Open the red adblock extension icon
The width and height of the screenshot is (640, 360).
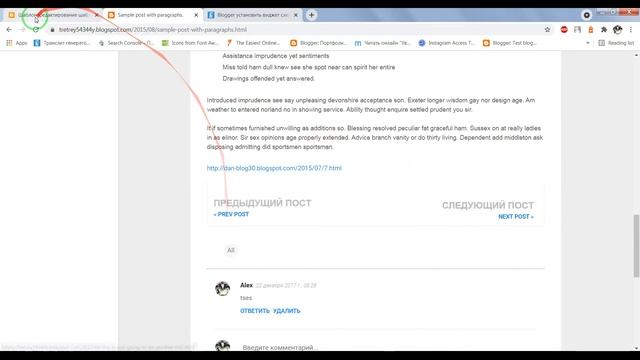click(x=564, y=29)
